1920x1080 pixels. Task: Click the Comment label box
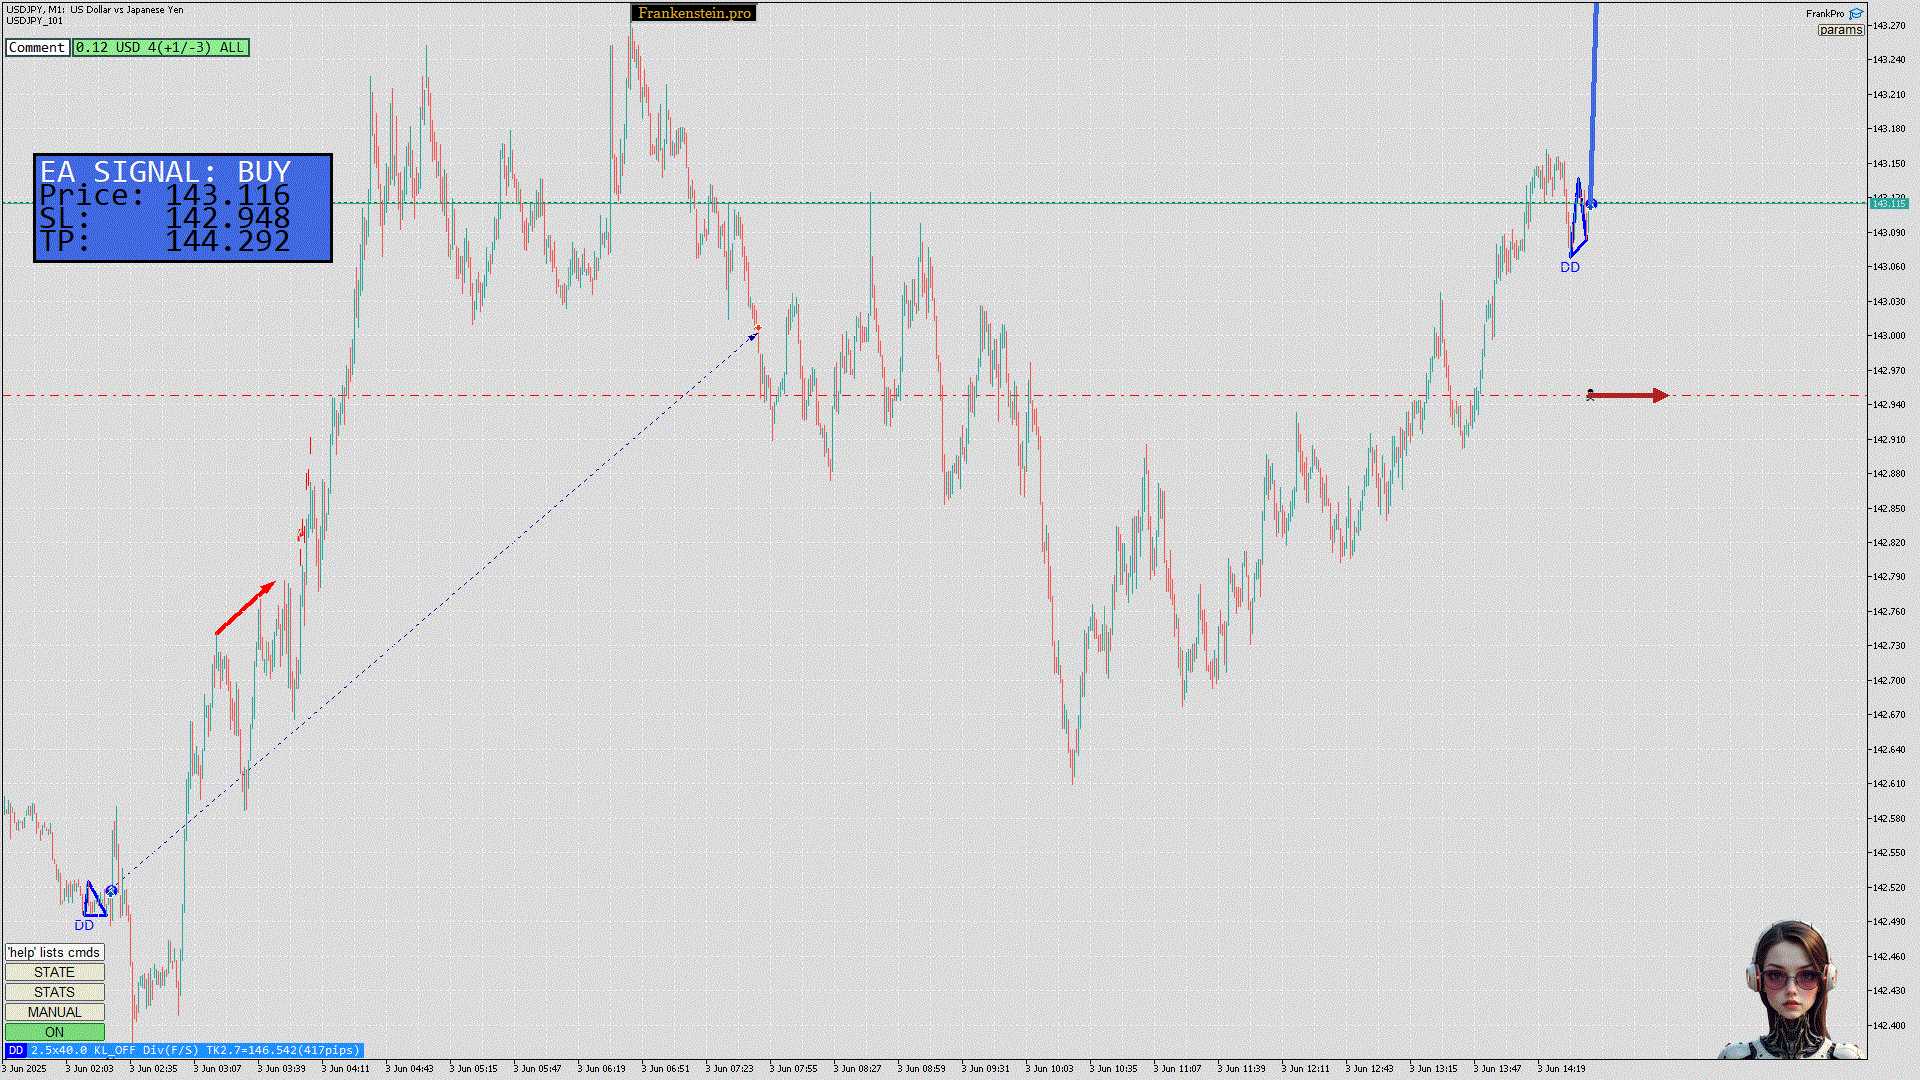tap(37, 47)
